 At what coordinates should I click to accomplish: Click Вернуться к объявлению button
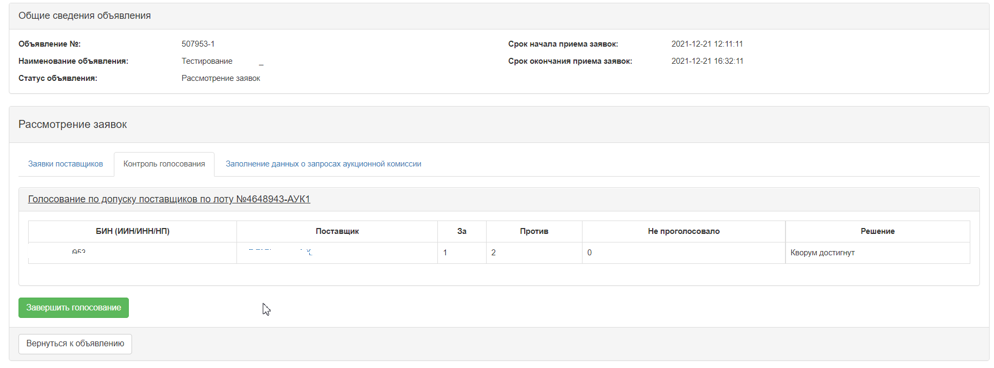tap(75, 344)
